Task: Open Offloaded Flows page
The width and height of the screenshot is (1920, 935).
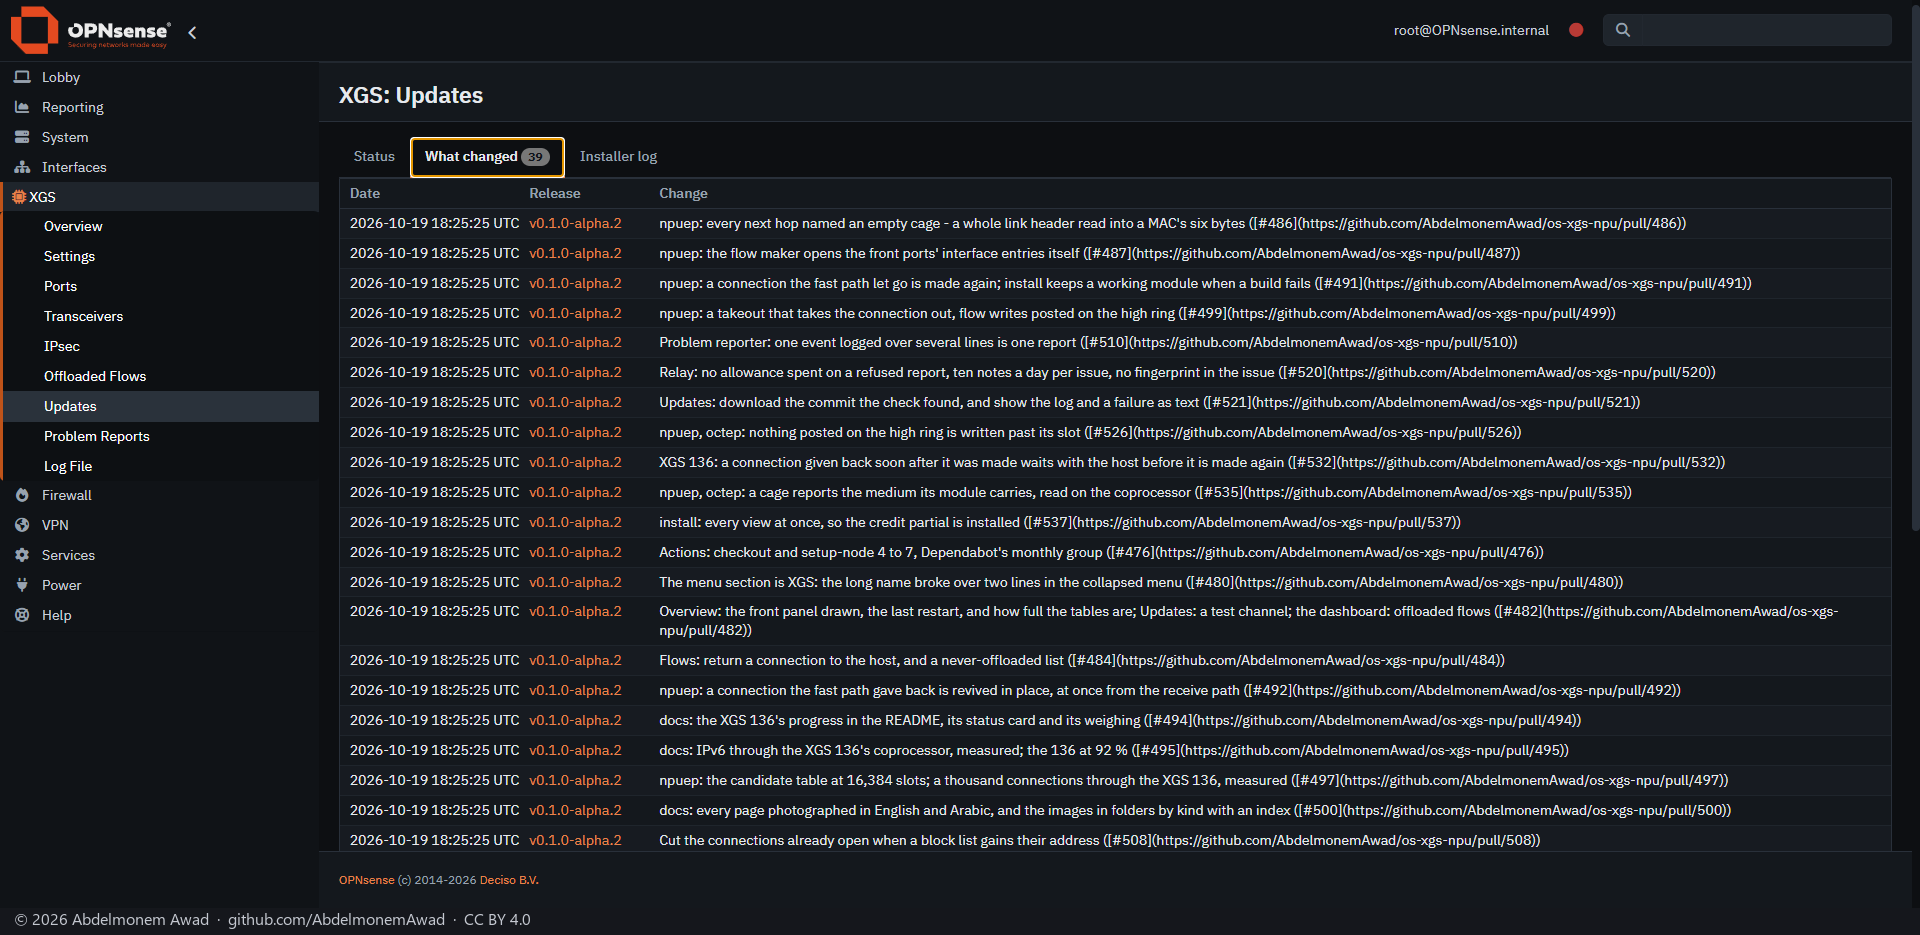Action: (x=162, y=376)
